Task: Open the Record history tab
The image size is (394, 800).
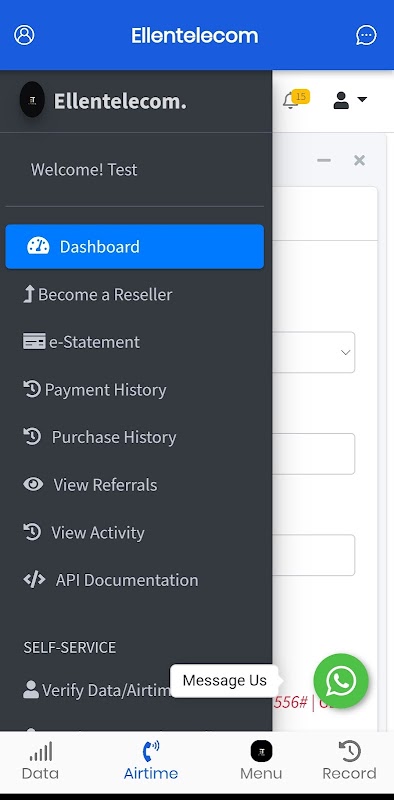Action: click(350, 761)
